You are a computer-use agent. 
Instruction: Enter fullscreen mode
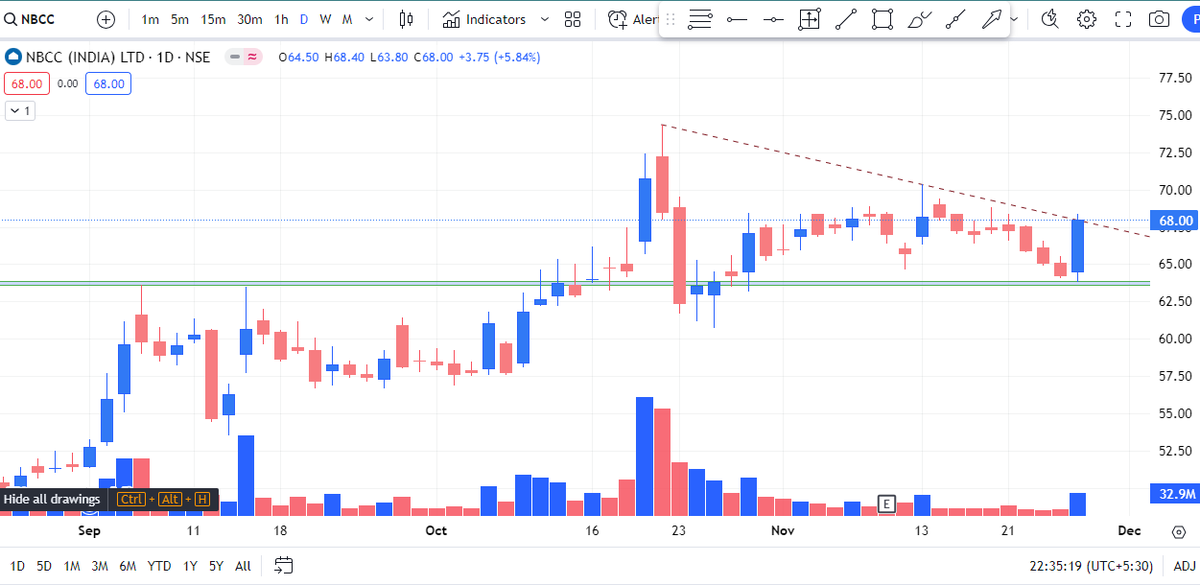(x=1123, y=19)
